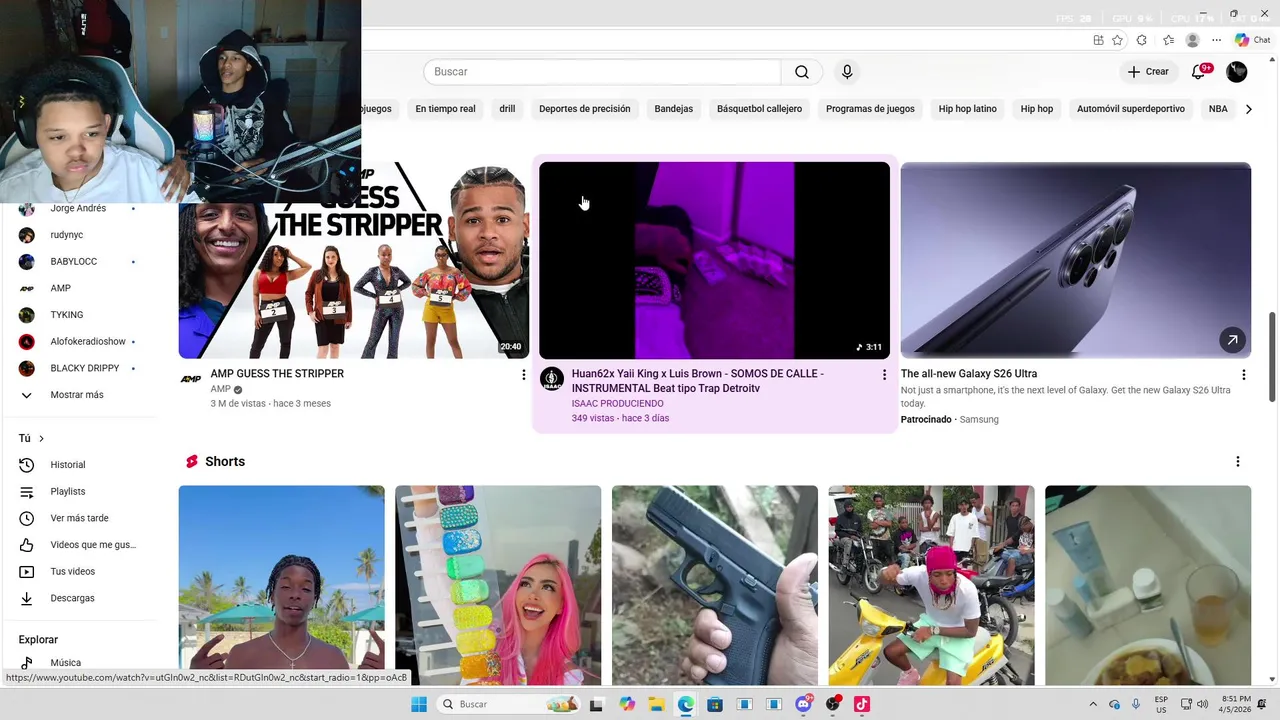Open The all-new Galaxy S26 Ultra link

[969, 374]
